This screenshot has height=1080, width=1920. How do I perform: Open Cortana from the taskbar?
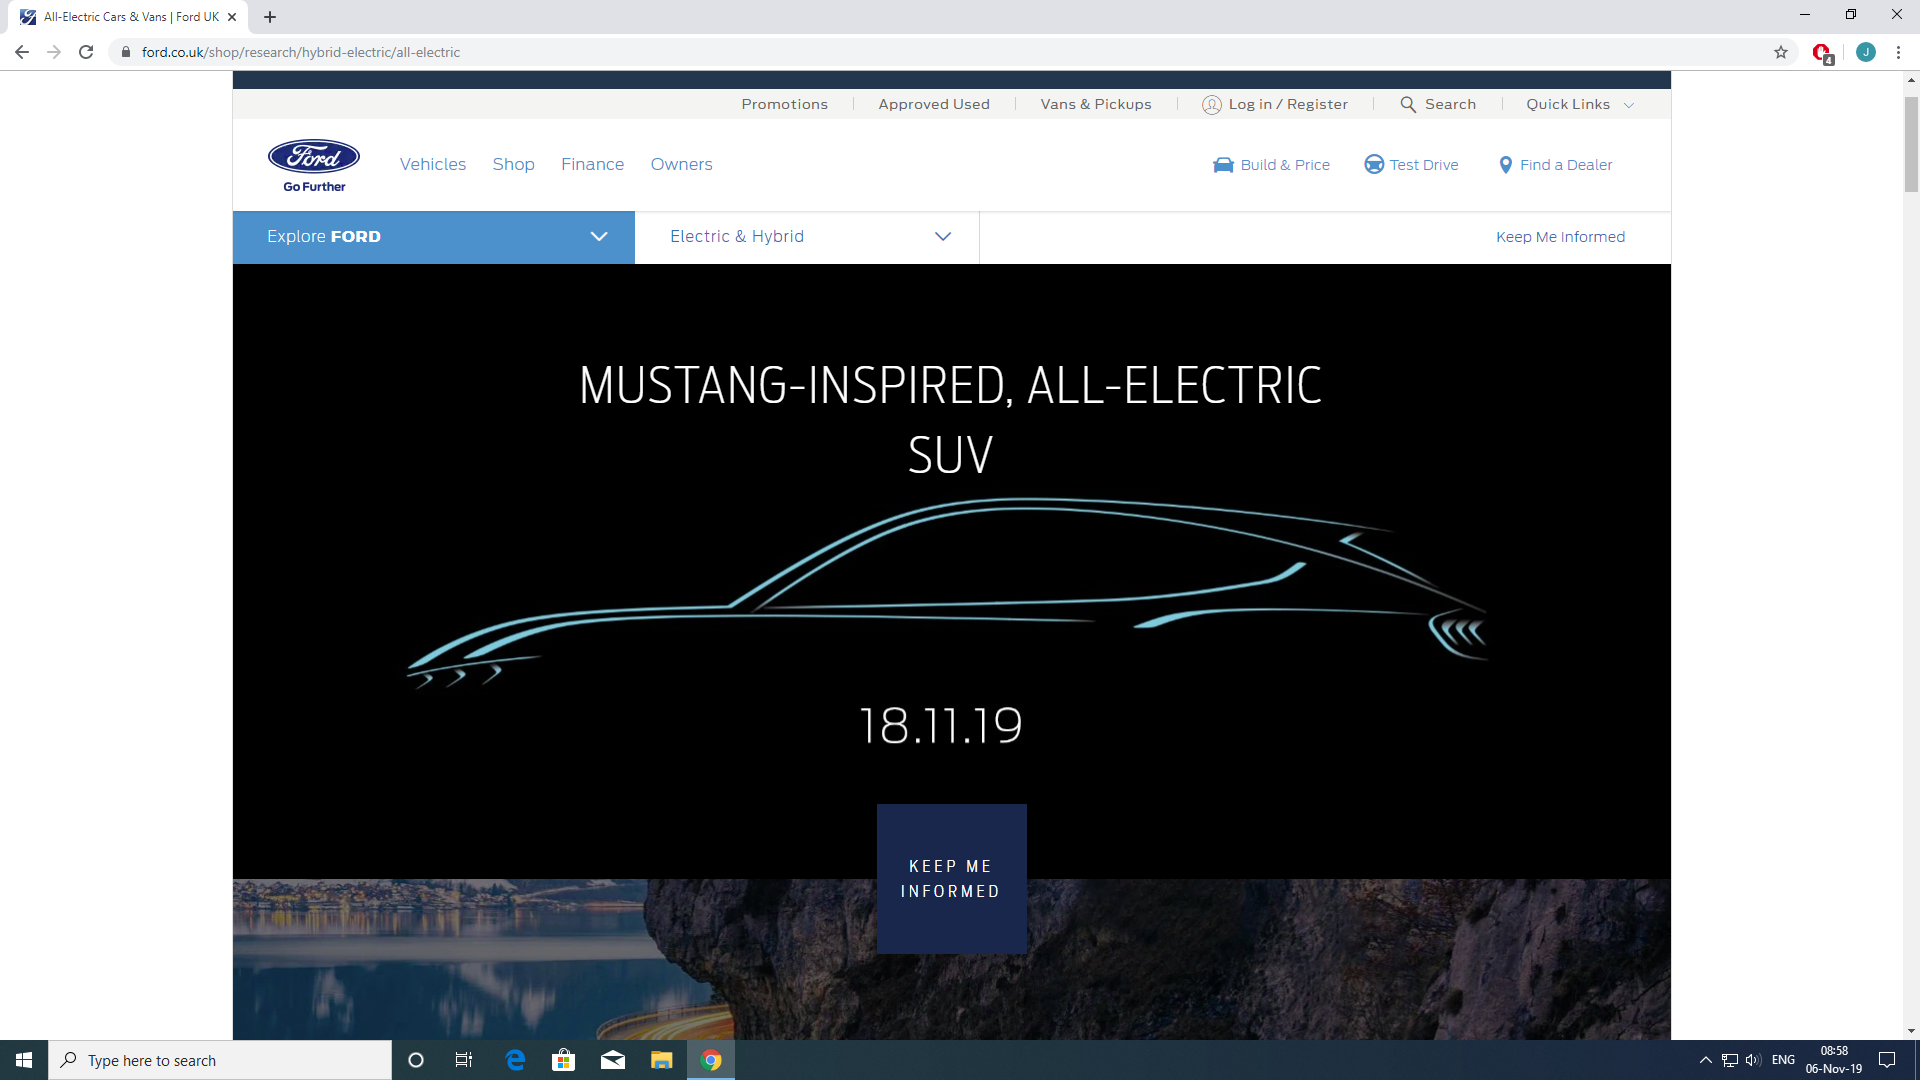click(416, 1060)
